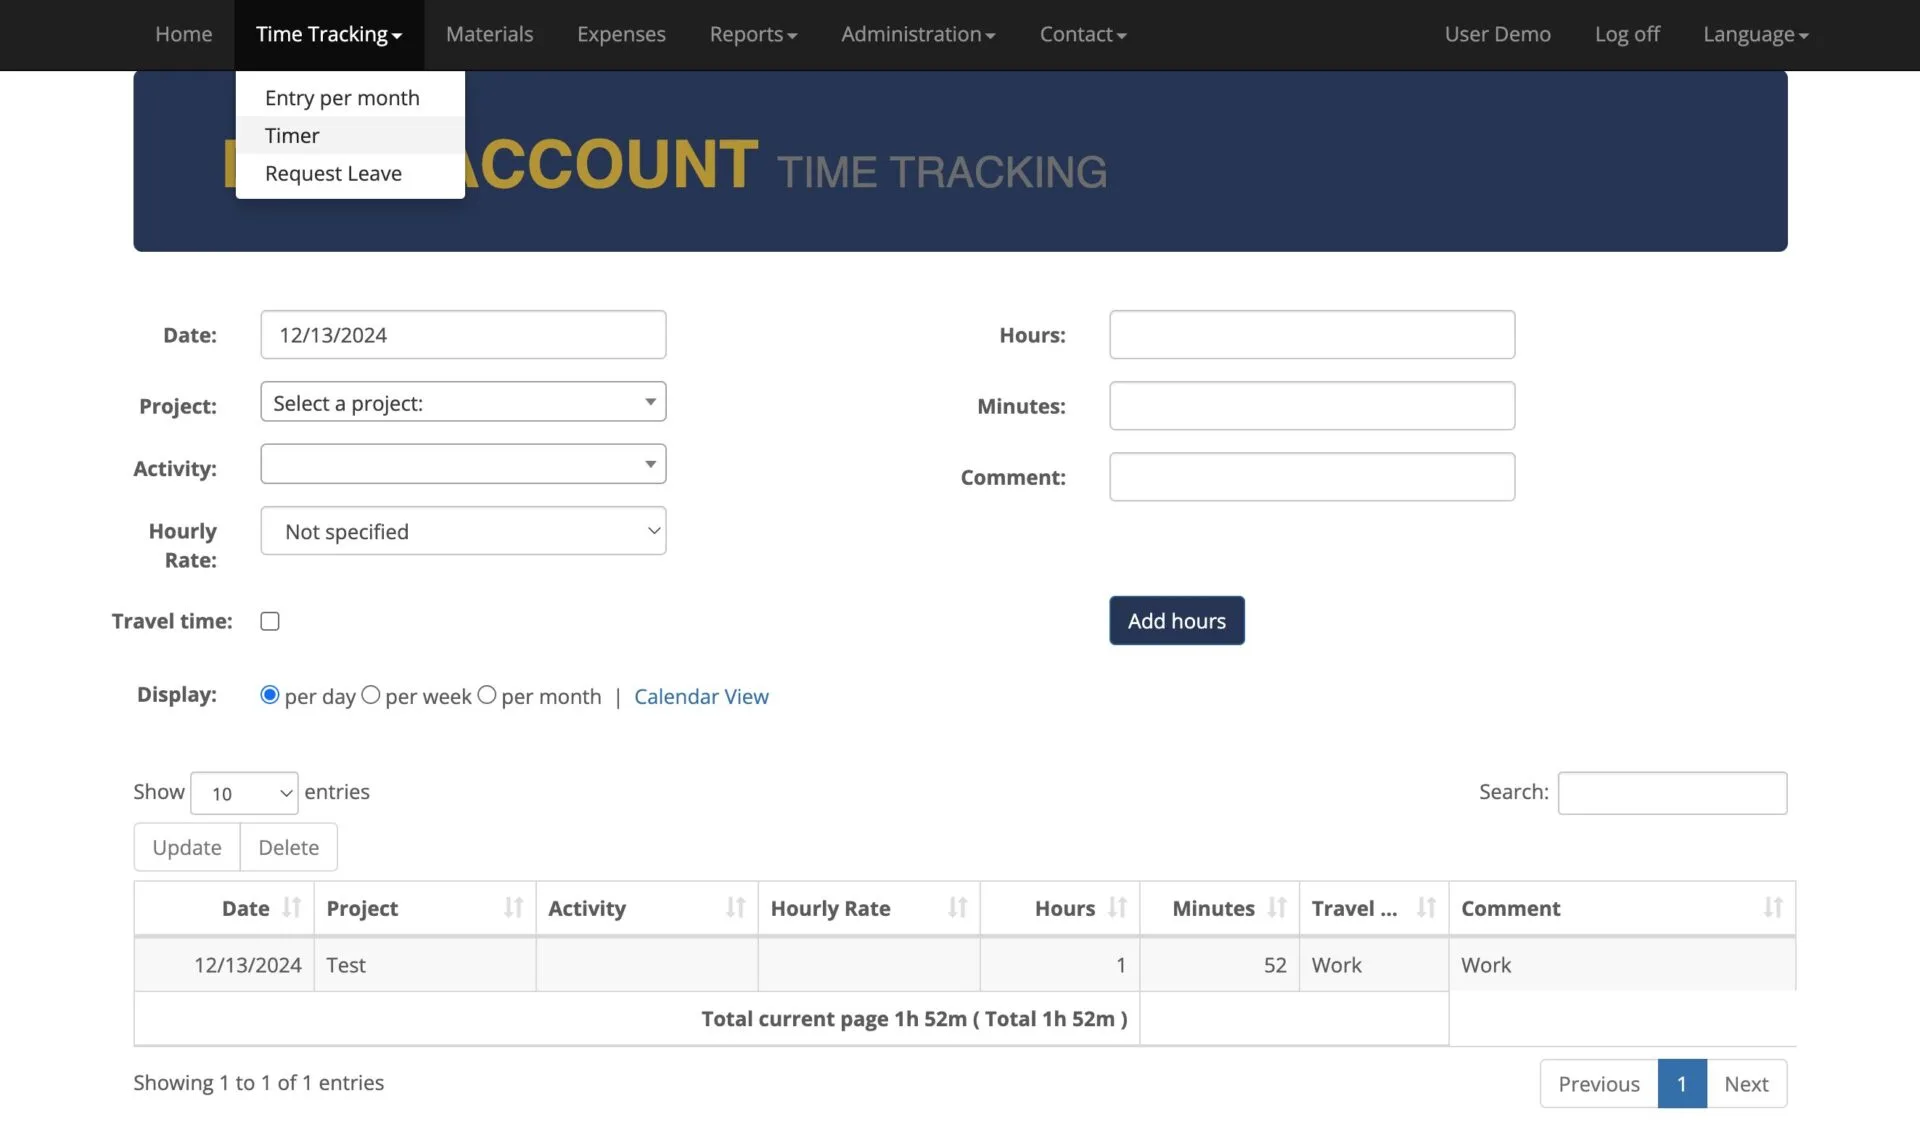Click Minutes column sort icon
This screenshot has width=1920, height=1122.
click(1277, 907)
